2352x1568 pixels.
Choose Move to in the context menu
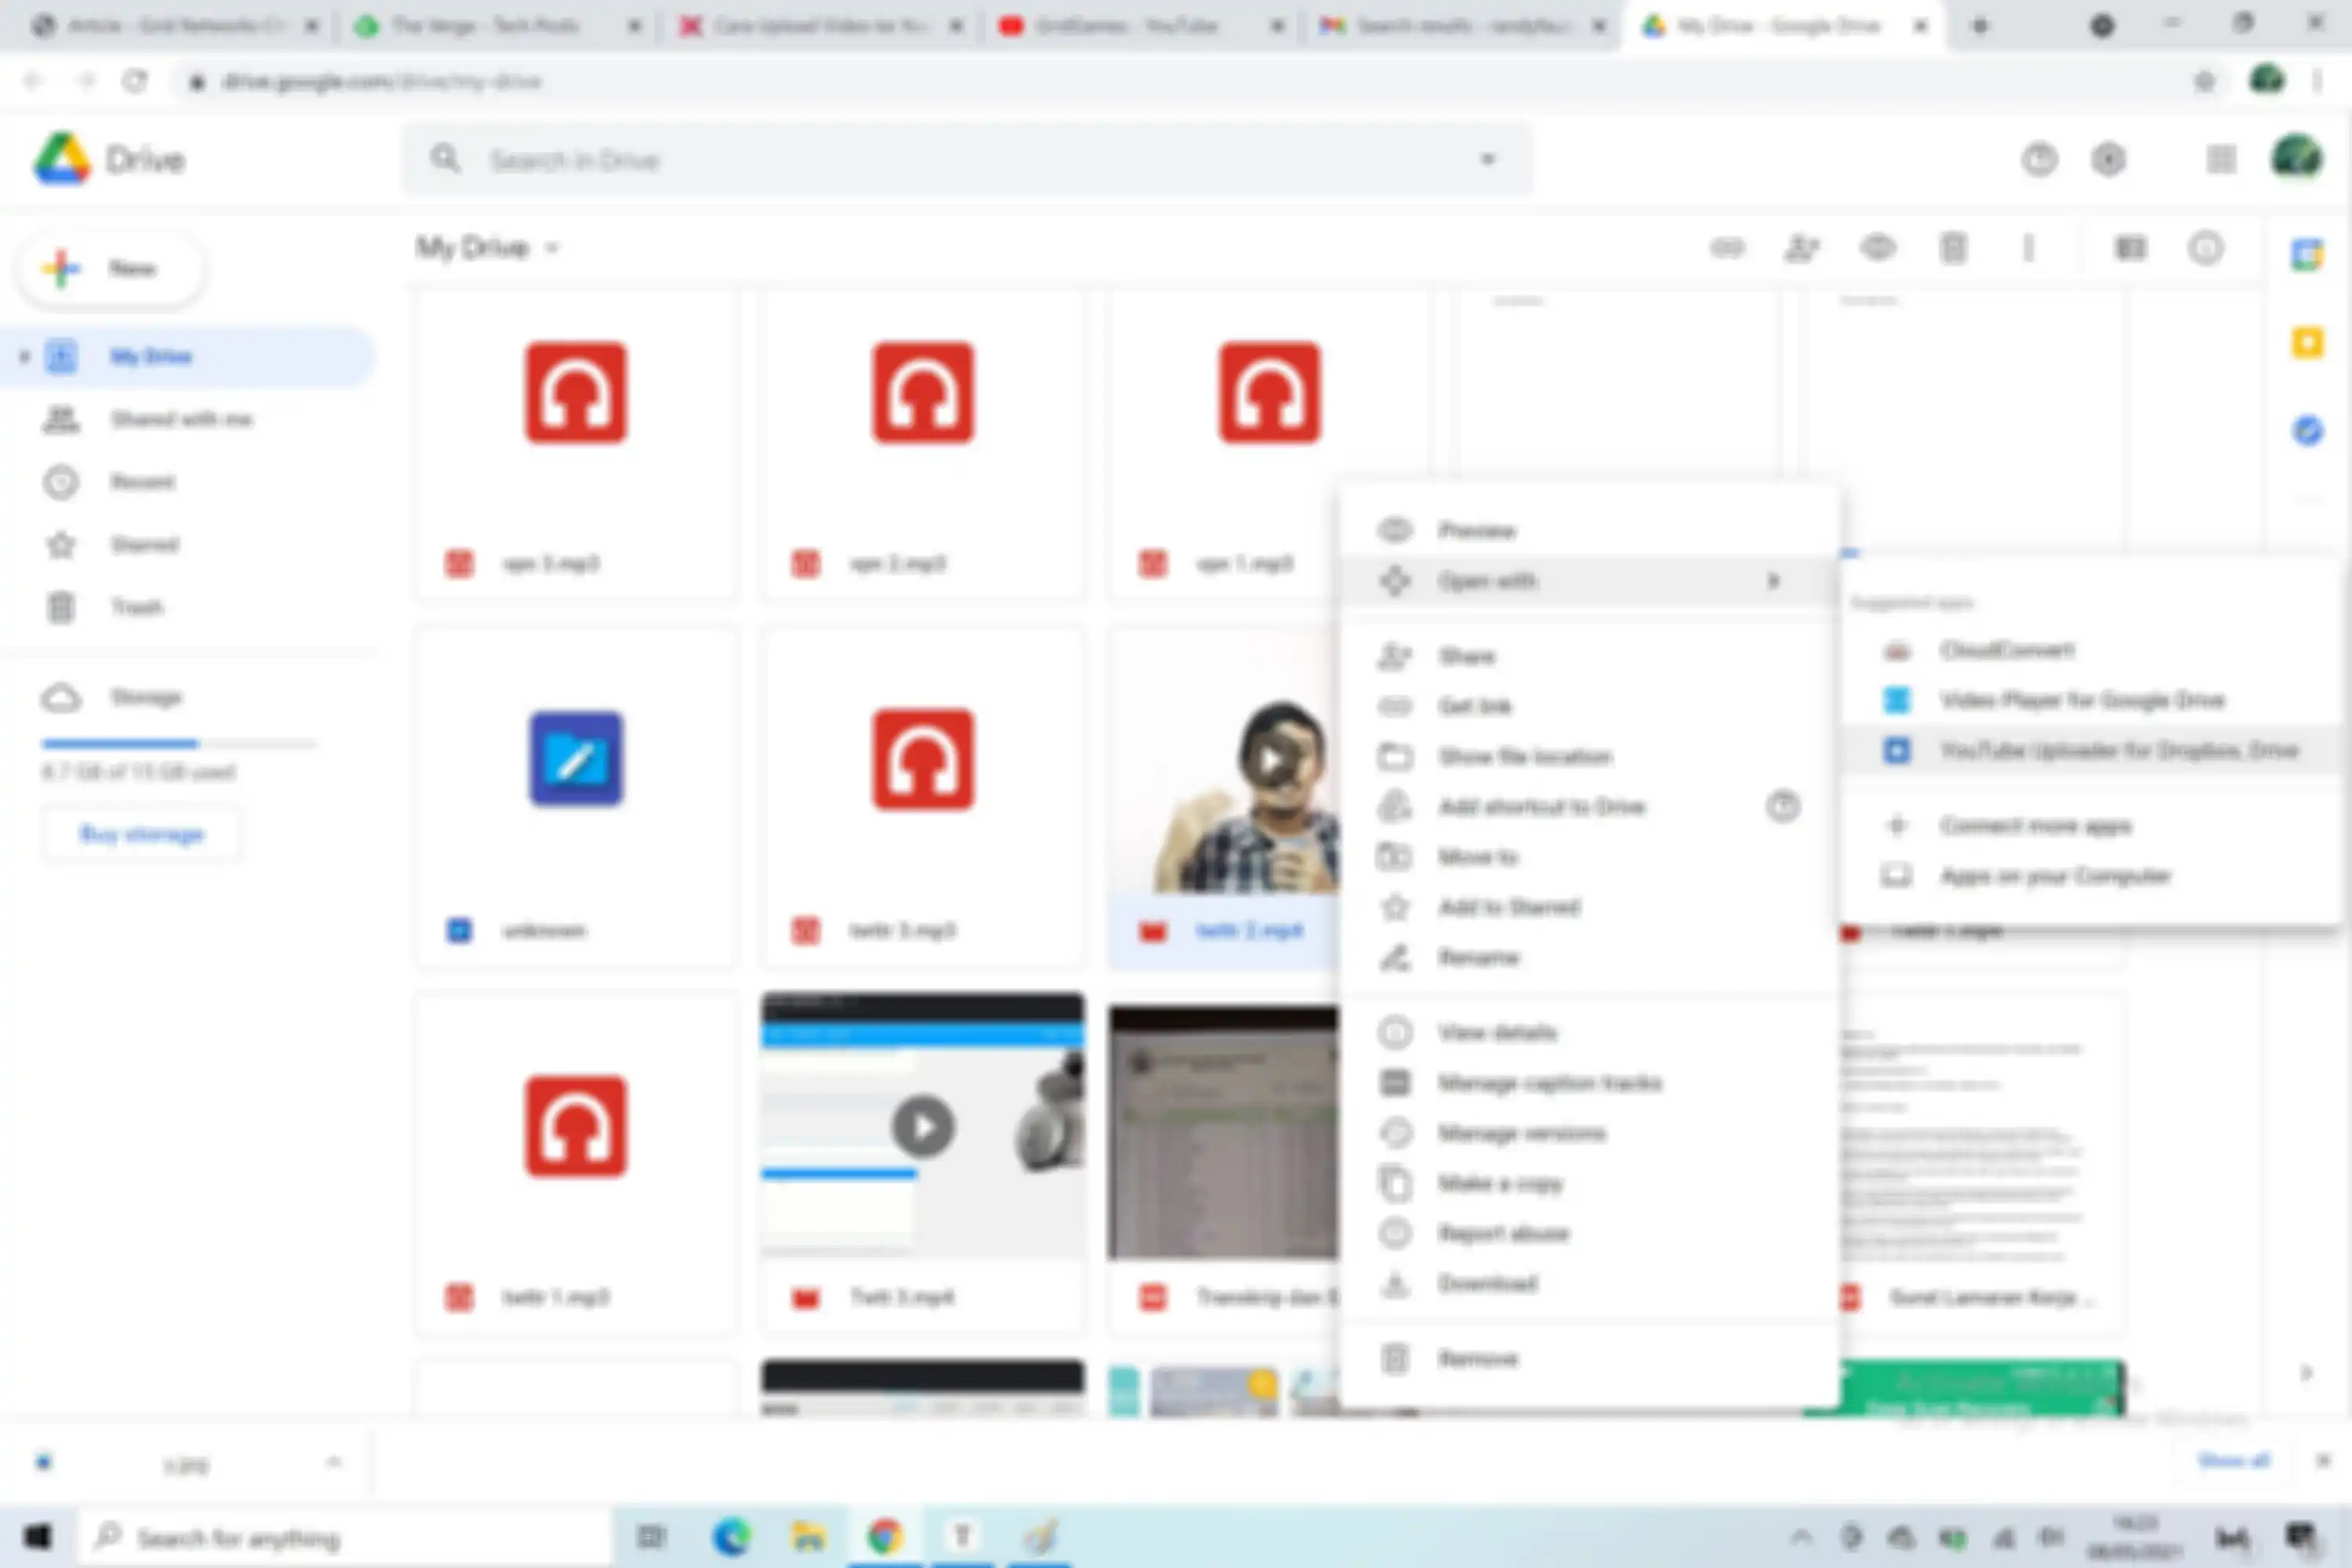click(x=1589, y=857)
